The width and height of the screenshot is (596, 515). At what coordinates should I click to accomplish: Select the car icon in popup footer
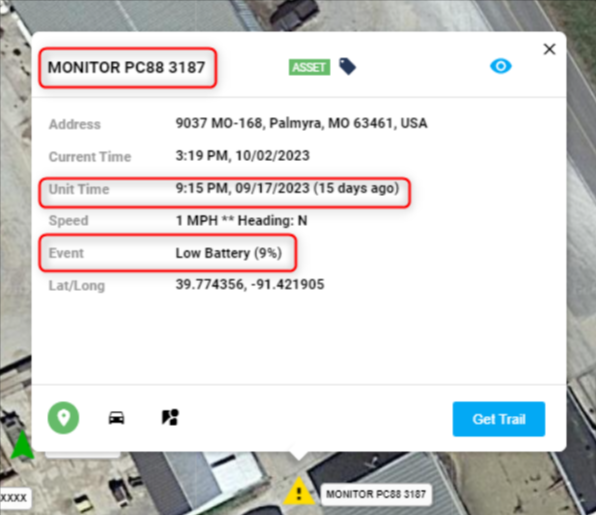coord(116,418)
